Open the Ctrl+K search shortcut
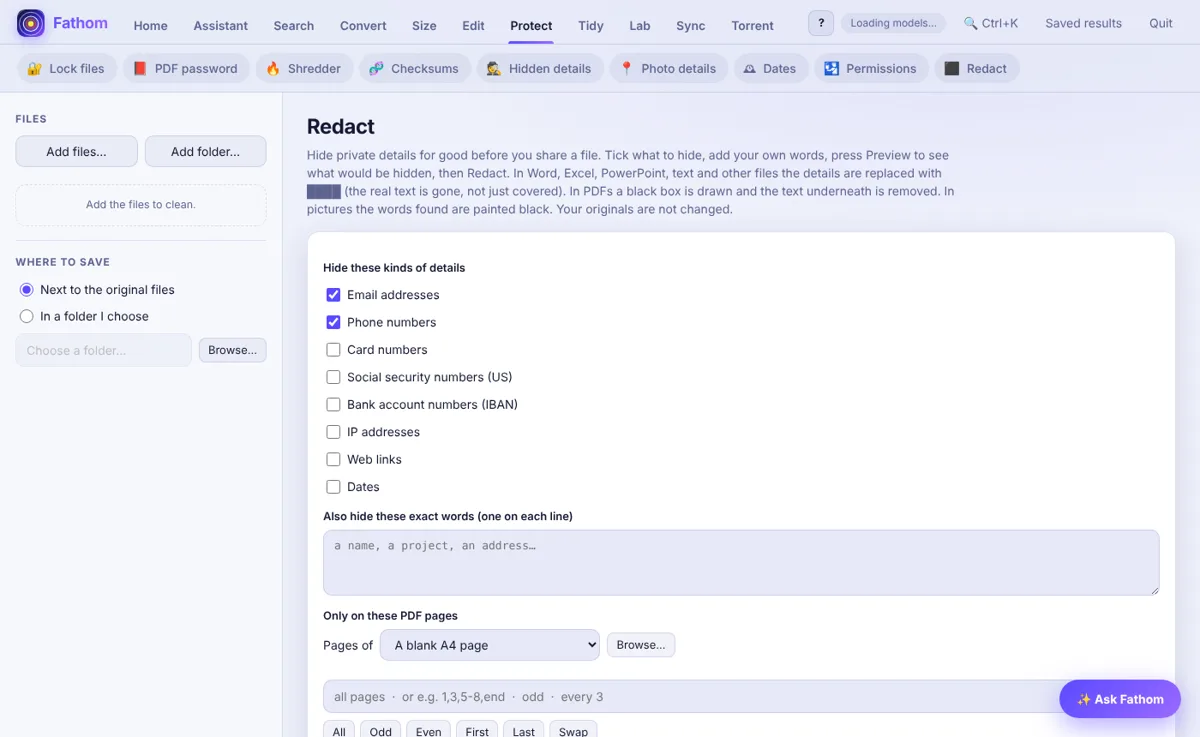Viewport: 1200px width, 737px height. (x=991, y=23)
